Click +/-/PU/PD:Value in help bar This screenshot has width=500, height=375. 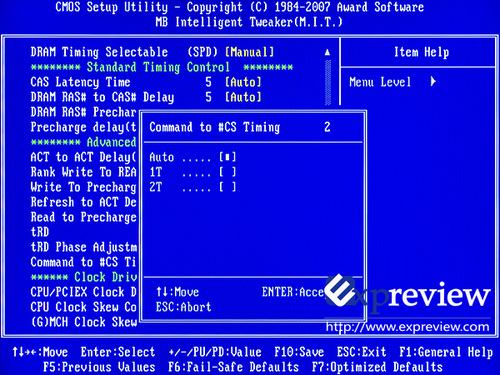(215, 352)
